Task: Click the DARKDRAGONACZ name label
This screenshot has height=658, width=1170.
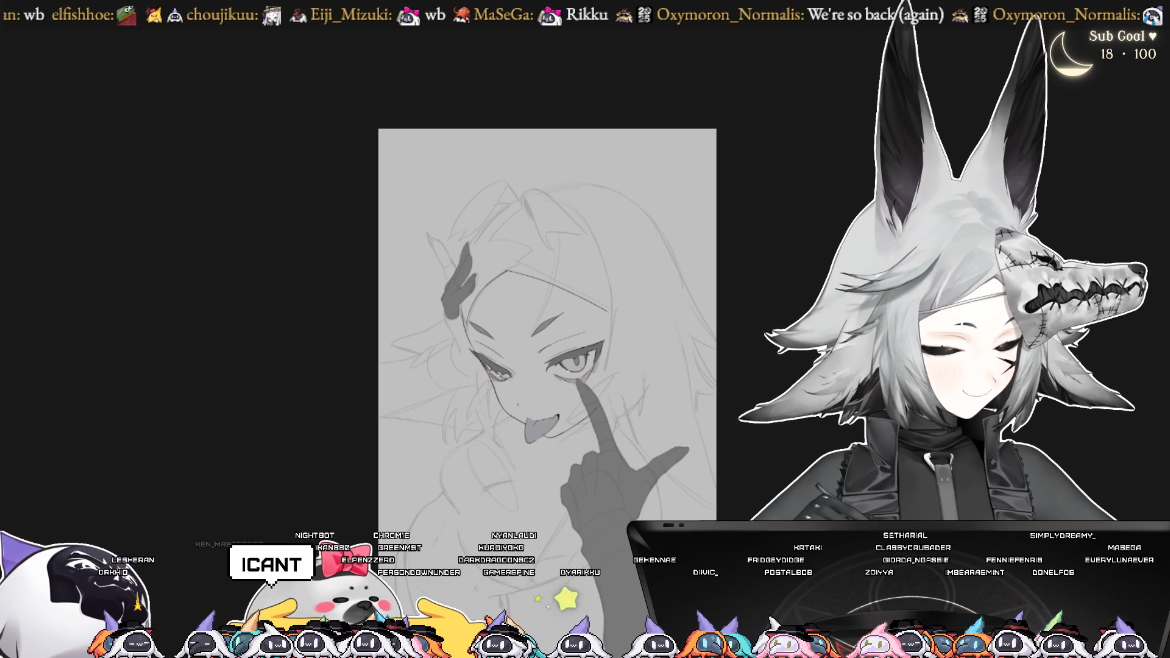Action: point(496,560)
